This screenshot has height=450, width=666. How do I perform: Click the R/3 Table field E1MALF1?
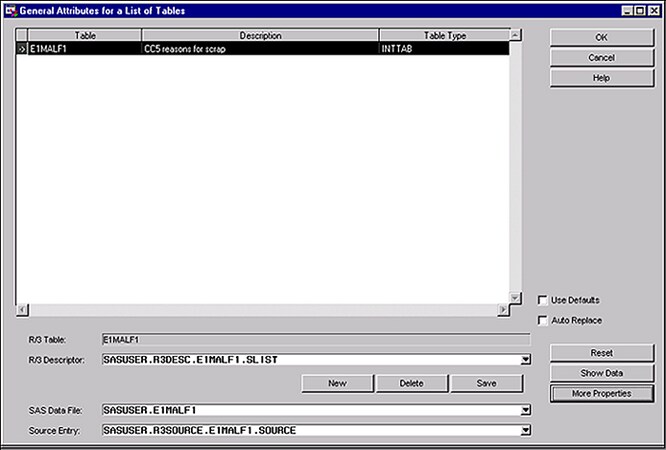click(x=316, y=340)
